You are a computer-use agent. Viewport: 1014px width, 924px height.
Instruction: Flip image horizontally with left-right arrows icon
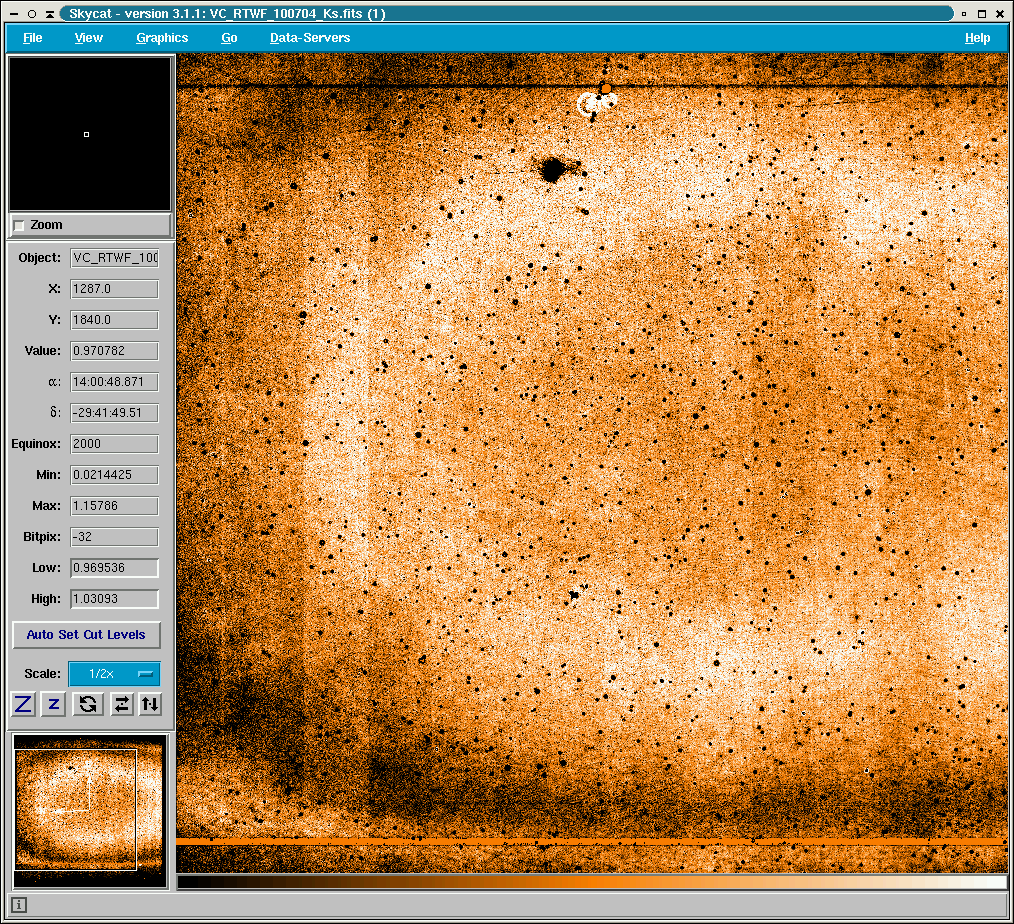pos(121,704)
